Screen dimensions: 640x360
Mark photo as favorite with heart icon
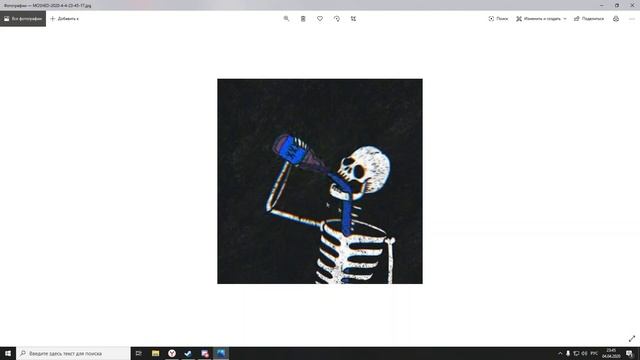320,19
